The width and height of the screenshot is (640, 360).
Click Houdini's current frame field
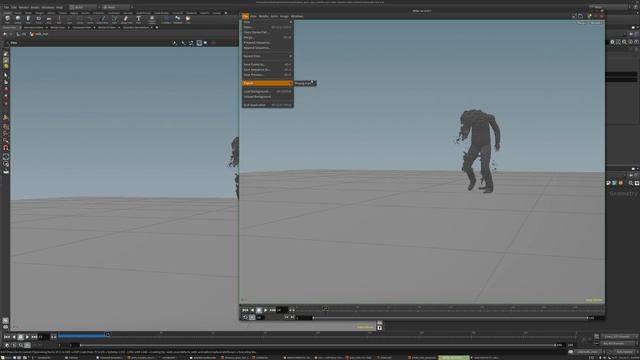(44, 337)
